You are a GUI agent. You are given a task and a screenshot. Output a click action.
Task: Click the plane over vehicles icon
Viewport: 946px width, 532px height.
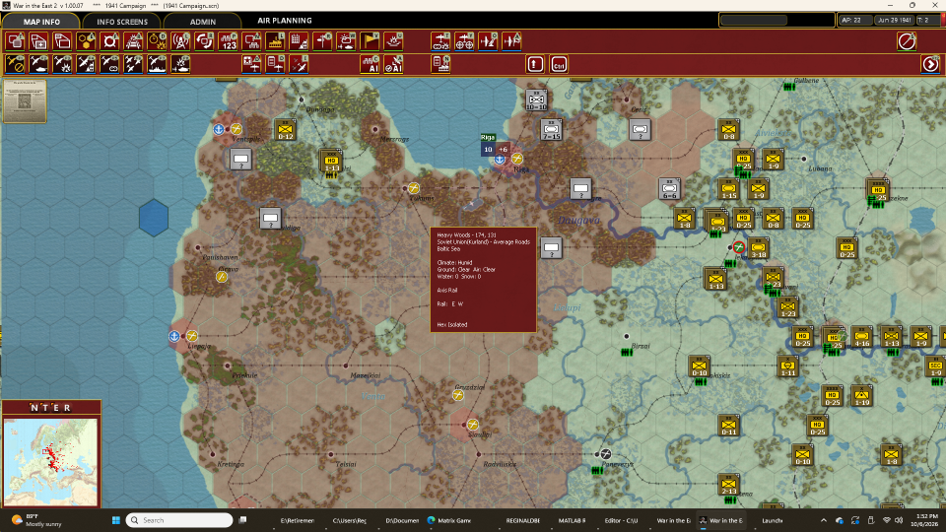tap(441, 42)
